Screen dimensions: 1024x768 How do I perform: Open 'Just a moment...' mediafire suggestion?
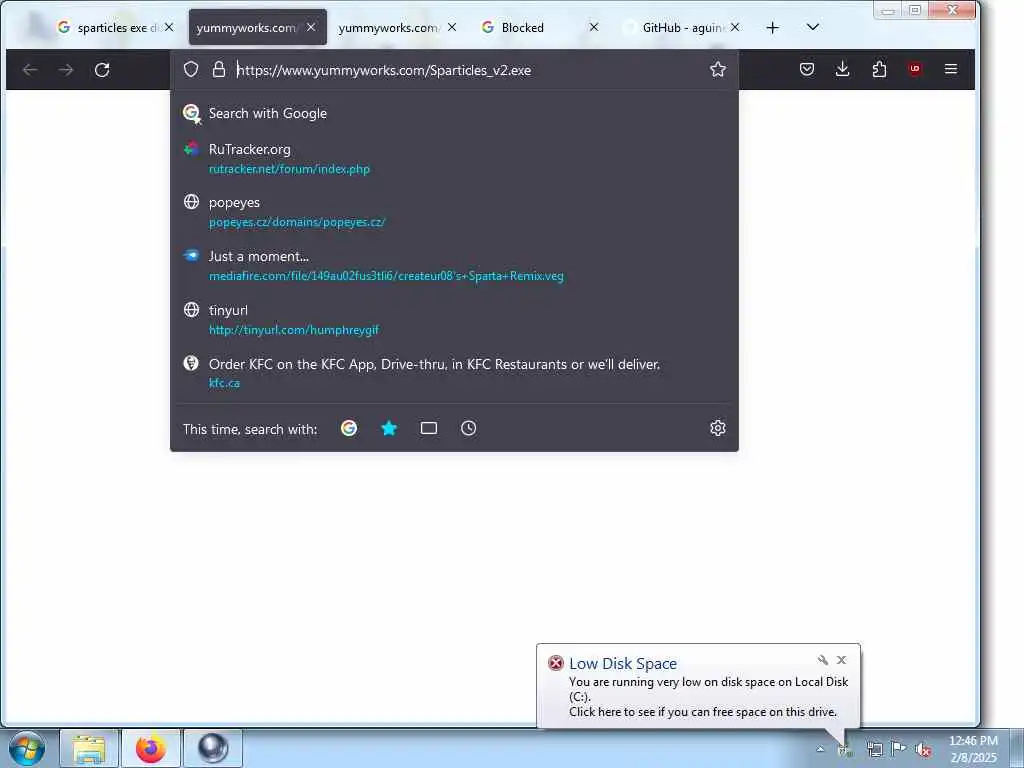[x=454, y=266]
